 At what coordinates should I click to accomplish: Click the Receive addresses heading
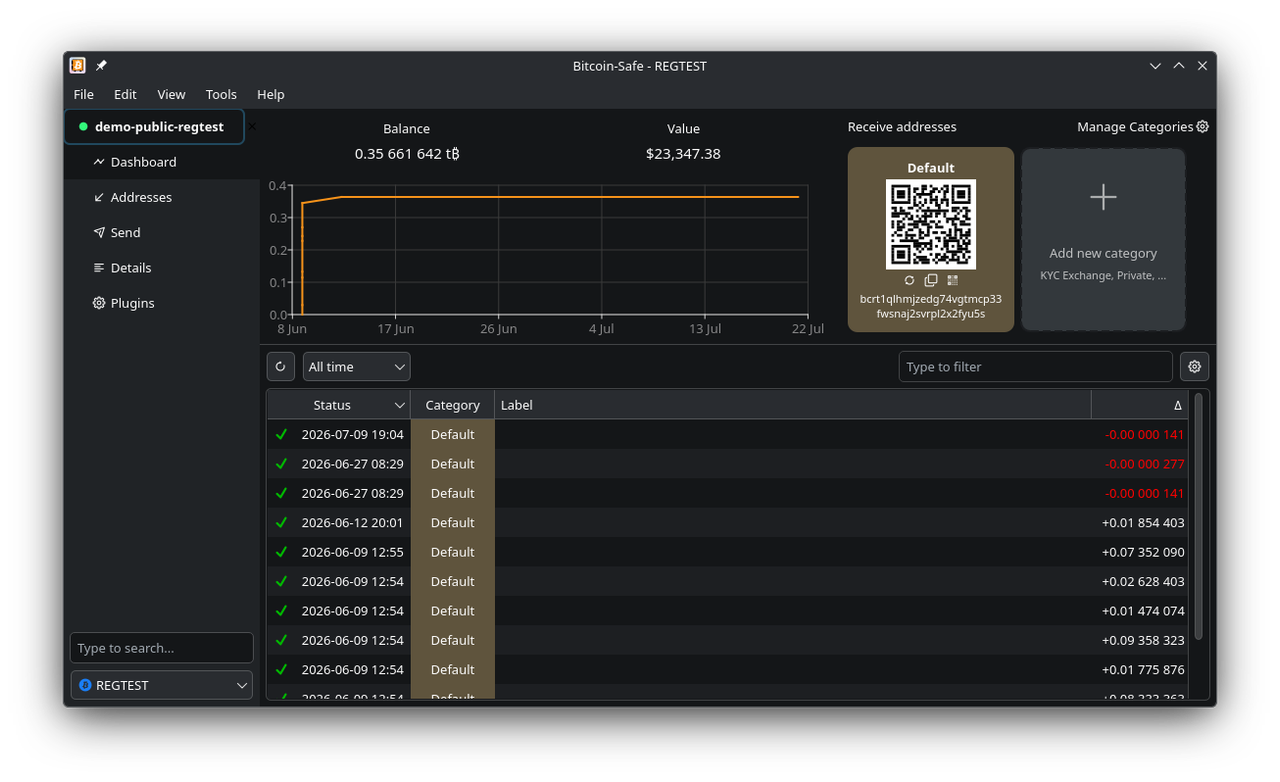[902, 127]
